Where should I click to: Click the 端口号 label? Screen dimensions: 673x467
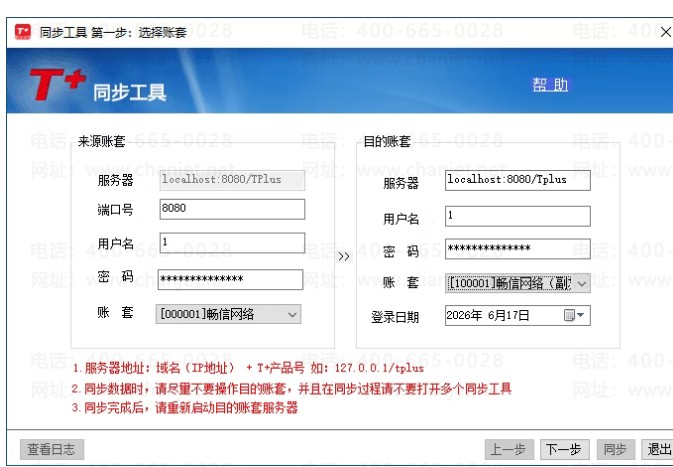(115, 210)
